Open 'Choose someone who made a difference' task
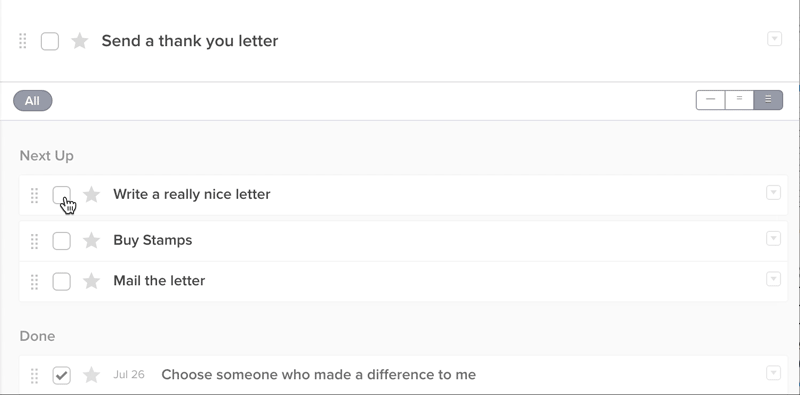The height and width of the screenshot is (395, 800). click(x=318, y=375)
